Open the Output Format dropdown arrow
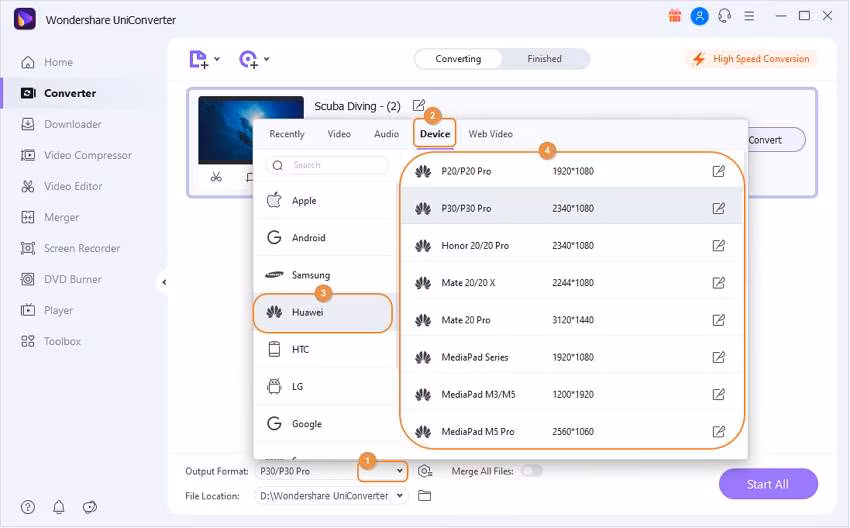Image resolution: width=850 pixels, height=528 pixels. [x=400, y=471]
